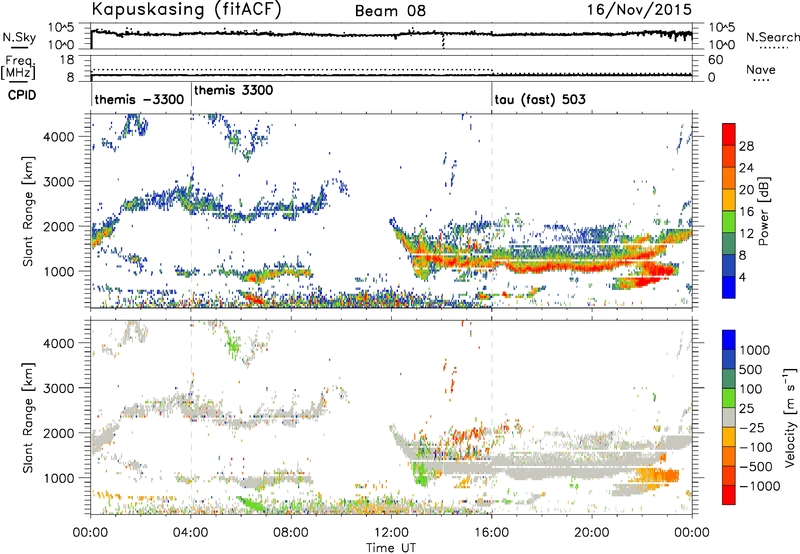Click the '4000' range tick on the power panel
Screen dimensions: 800x554
coord(59,137)
